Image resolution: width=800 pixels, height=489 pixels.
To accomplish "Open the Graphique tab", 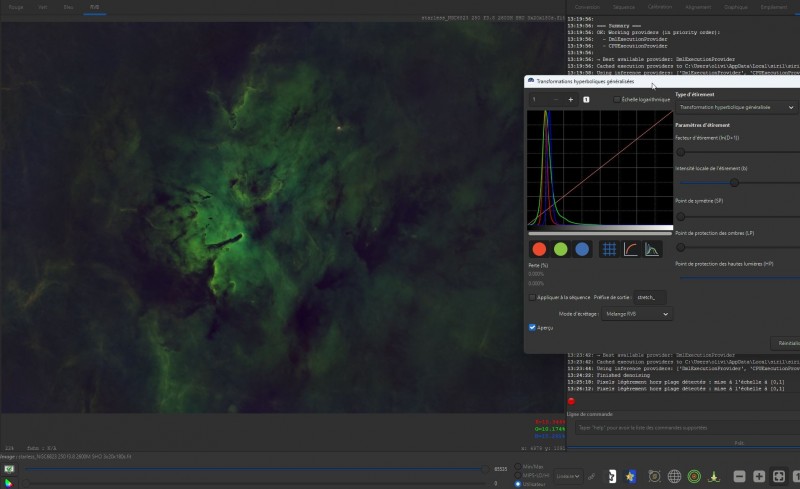I will [736, 7].
